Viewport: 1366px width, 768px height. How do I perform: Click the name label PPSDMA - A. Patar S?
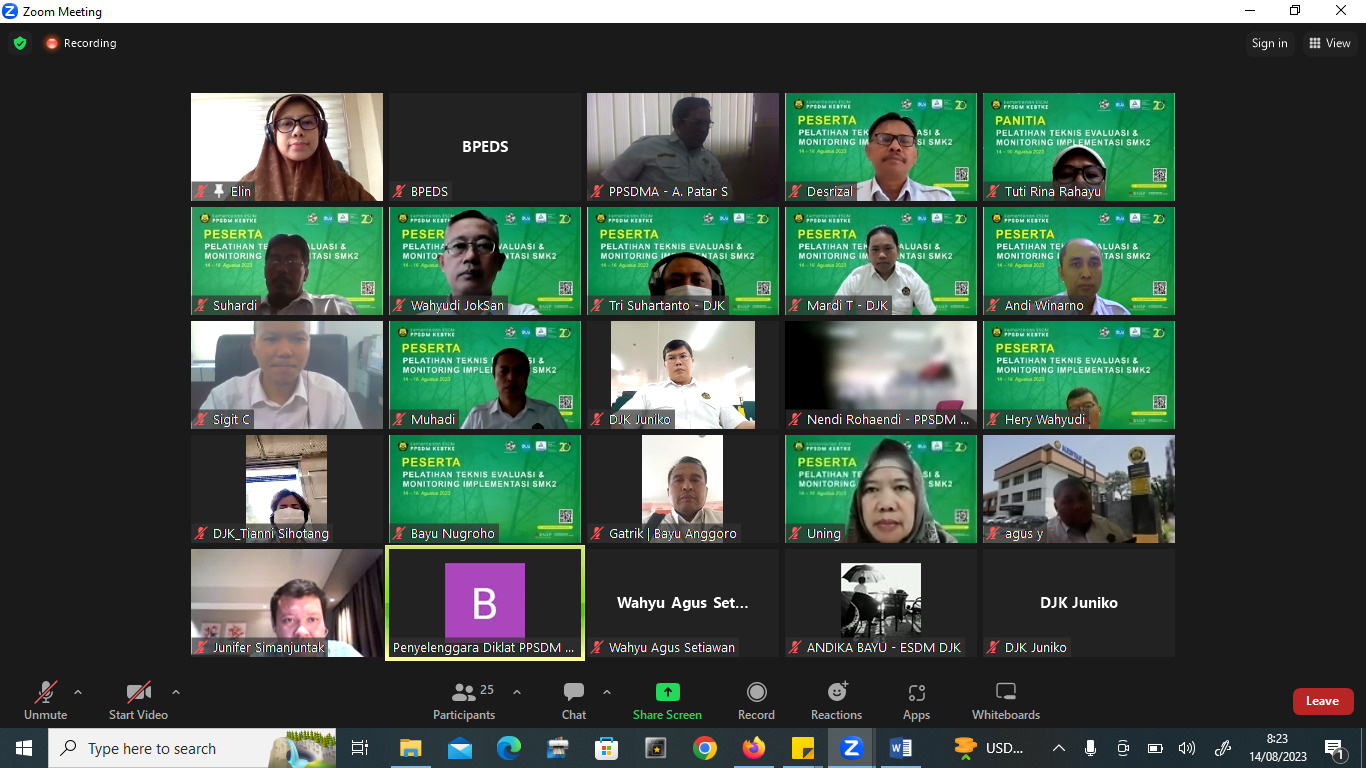point(669,192)
